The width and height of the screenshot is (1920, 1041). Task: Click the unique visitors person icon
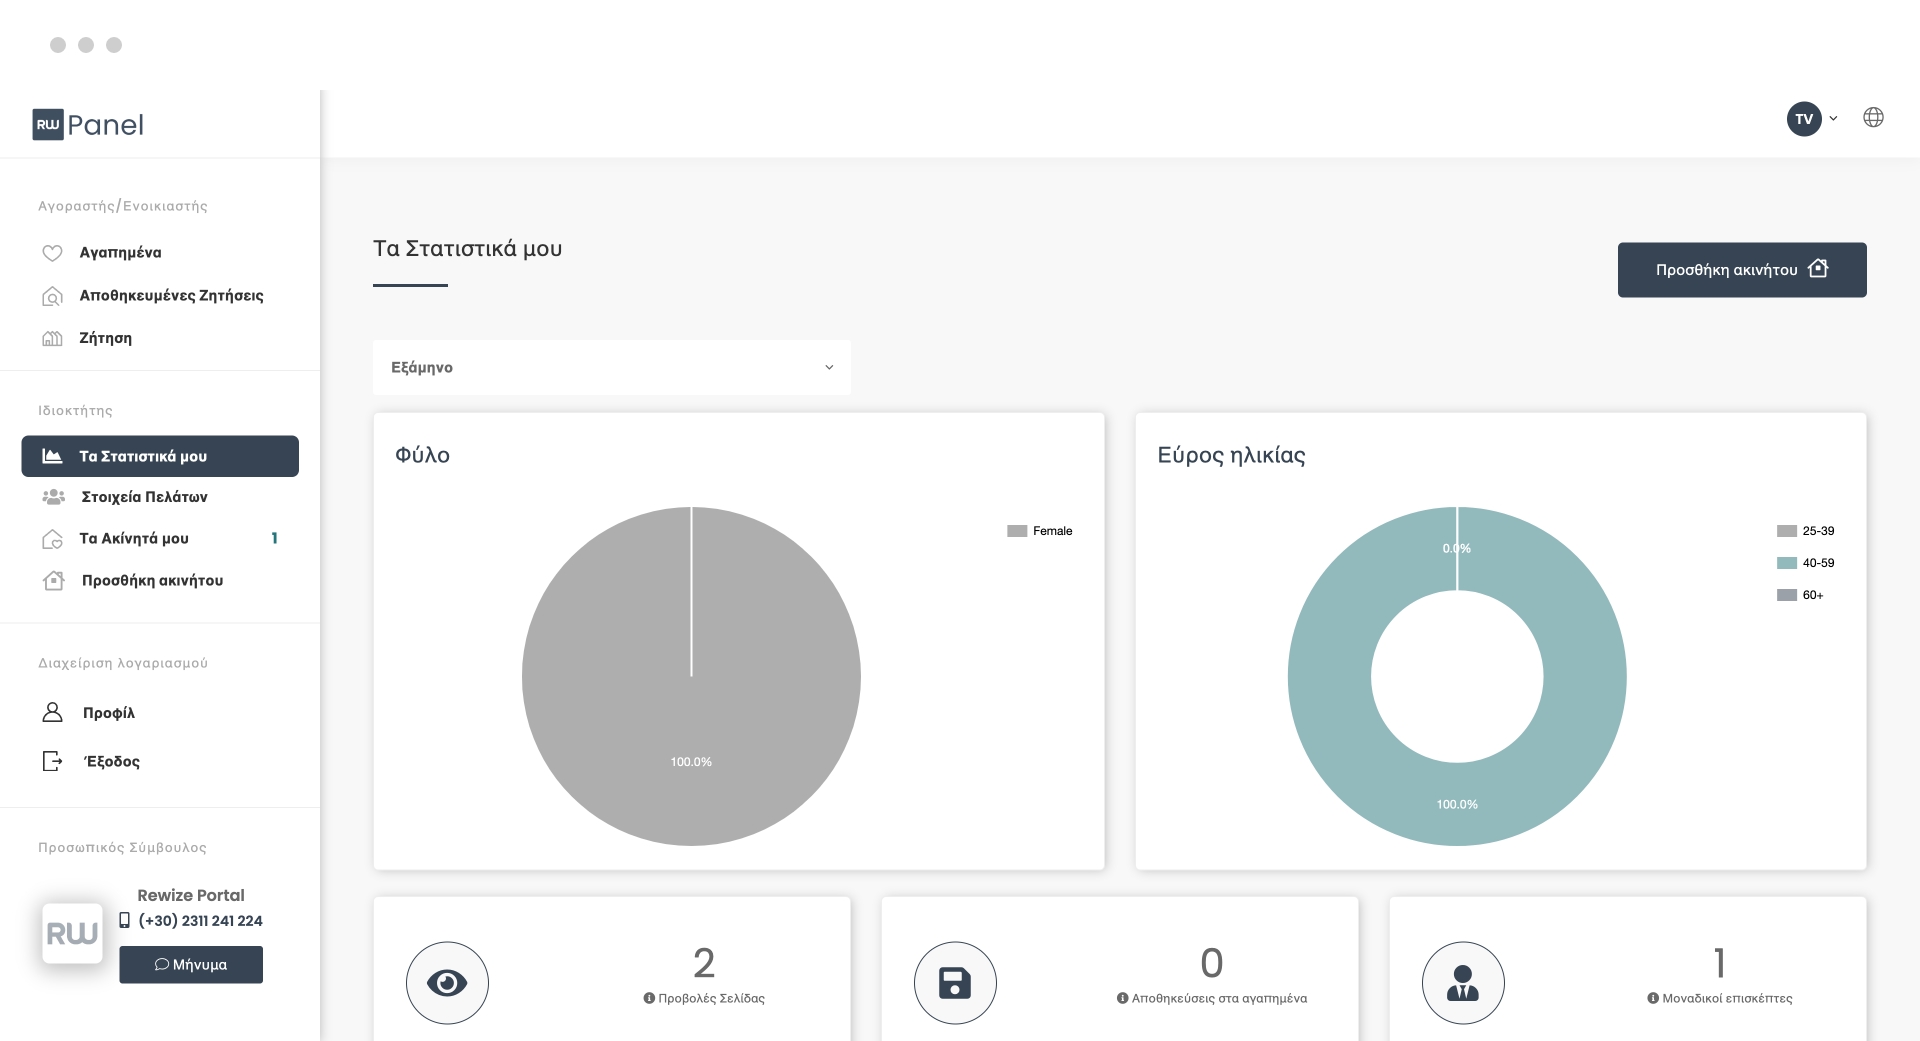[1463, 983]
